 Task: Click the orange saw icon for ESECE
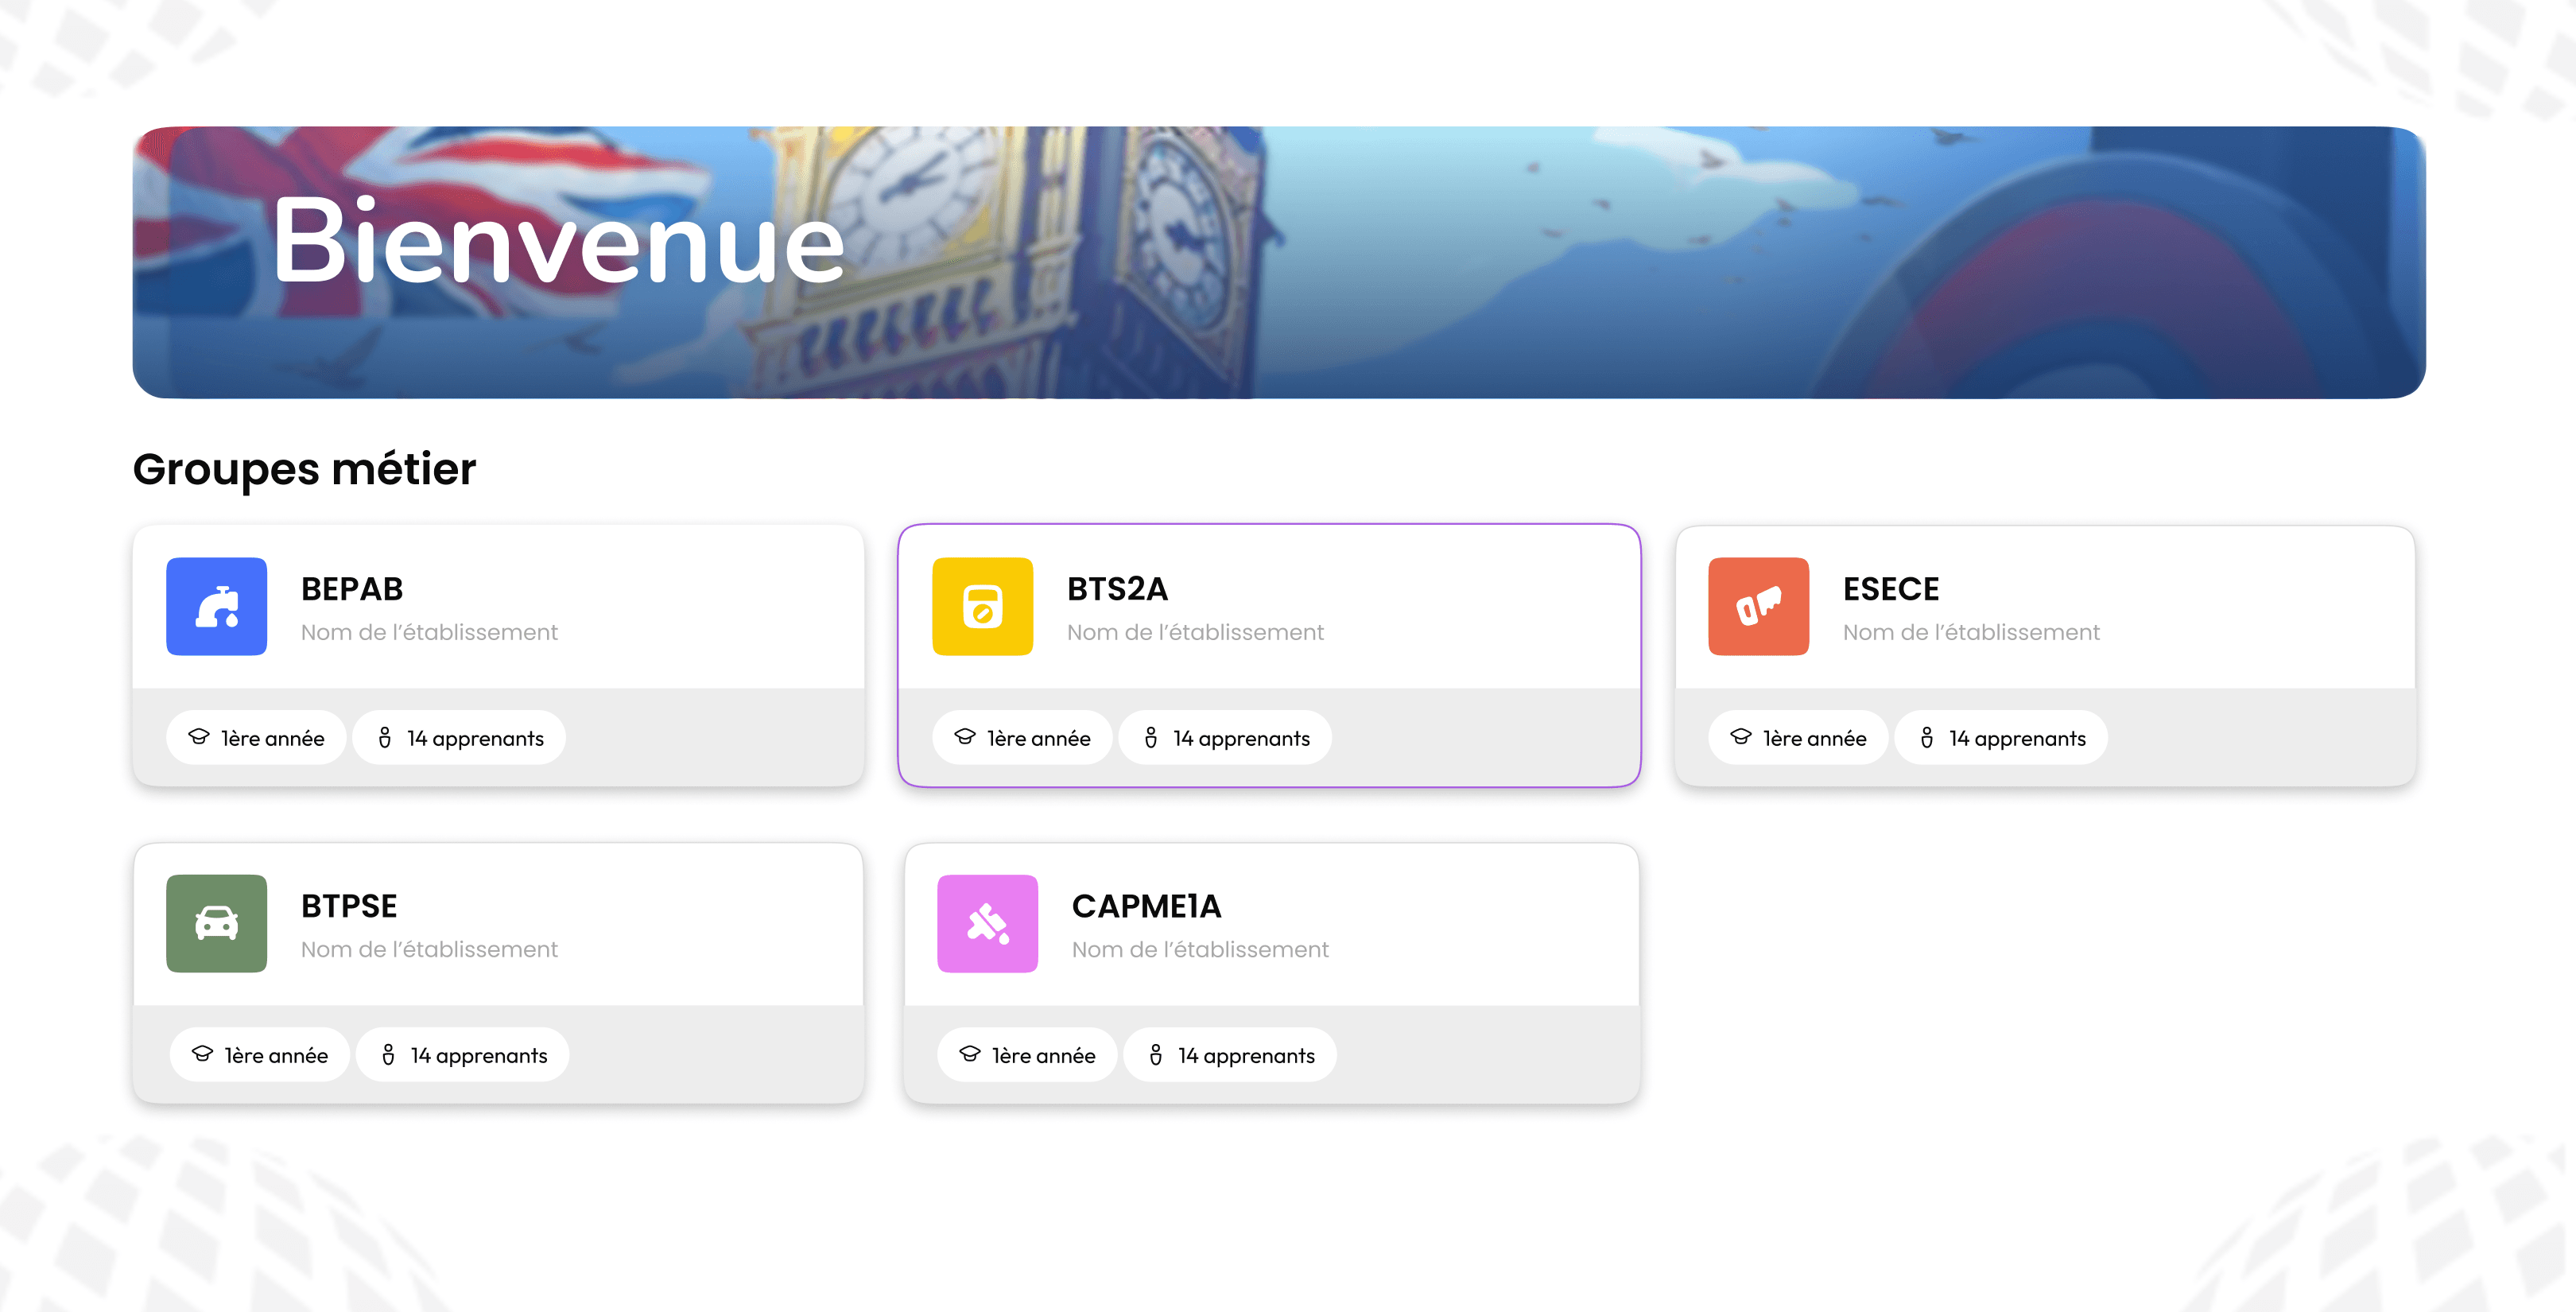point(1758,606)
